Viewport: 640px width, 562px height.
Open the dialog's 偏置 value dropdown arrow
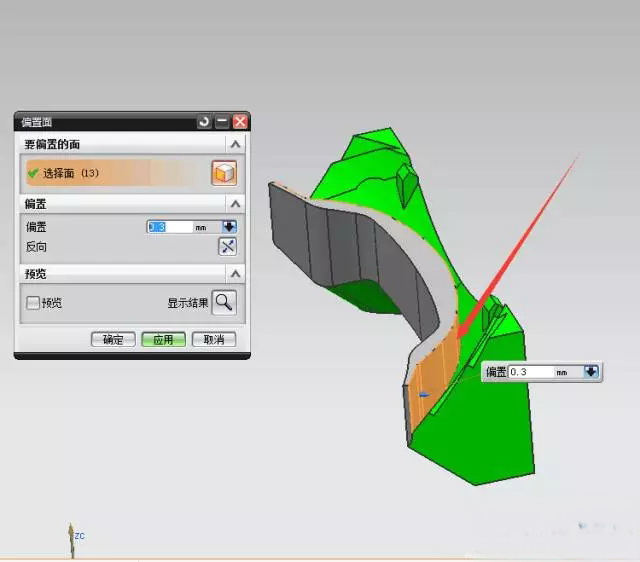[x=229, y=227]
